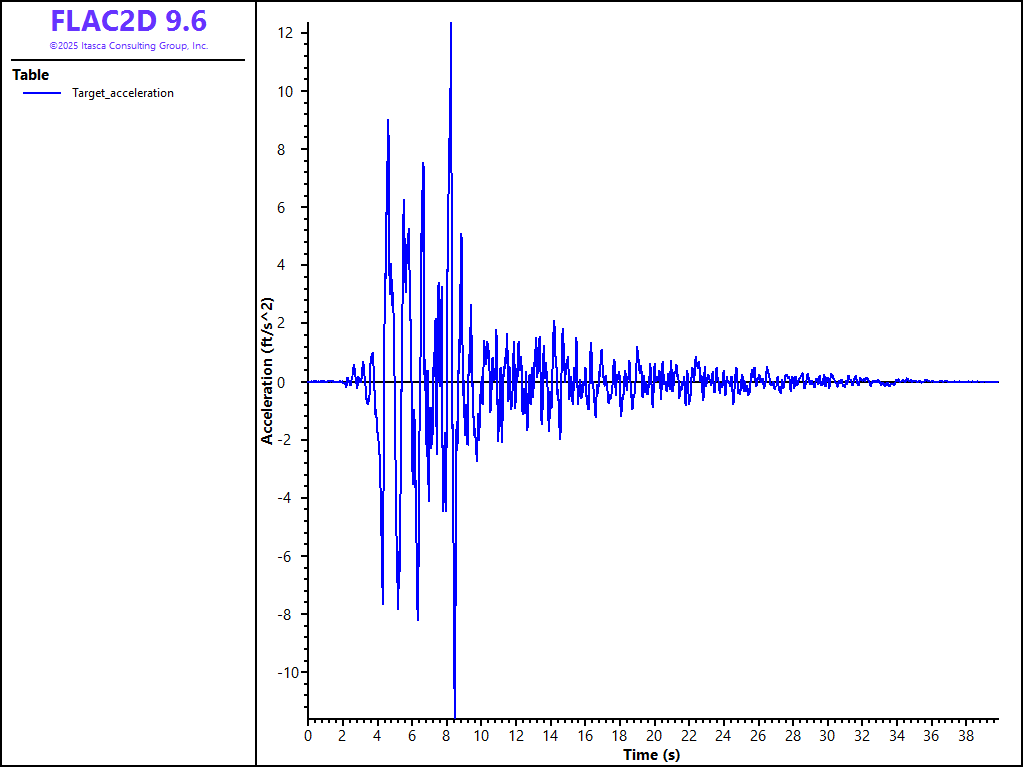The height and width of the screenshot is (768, 1024).
Task: Click the peak reaching about 9 ft/s^2
Action: pyautogui.click(x=388, y=122)
